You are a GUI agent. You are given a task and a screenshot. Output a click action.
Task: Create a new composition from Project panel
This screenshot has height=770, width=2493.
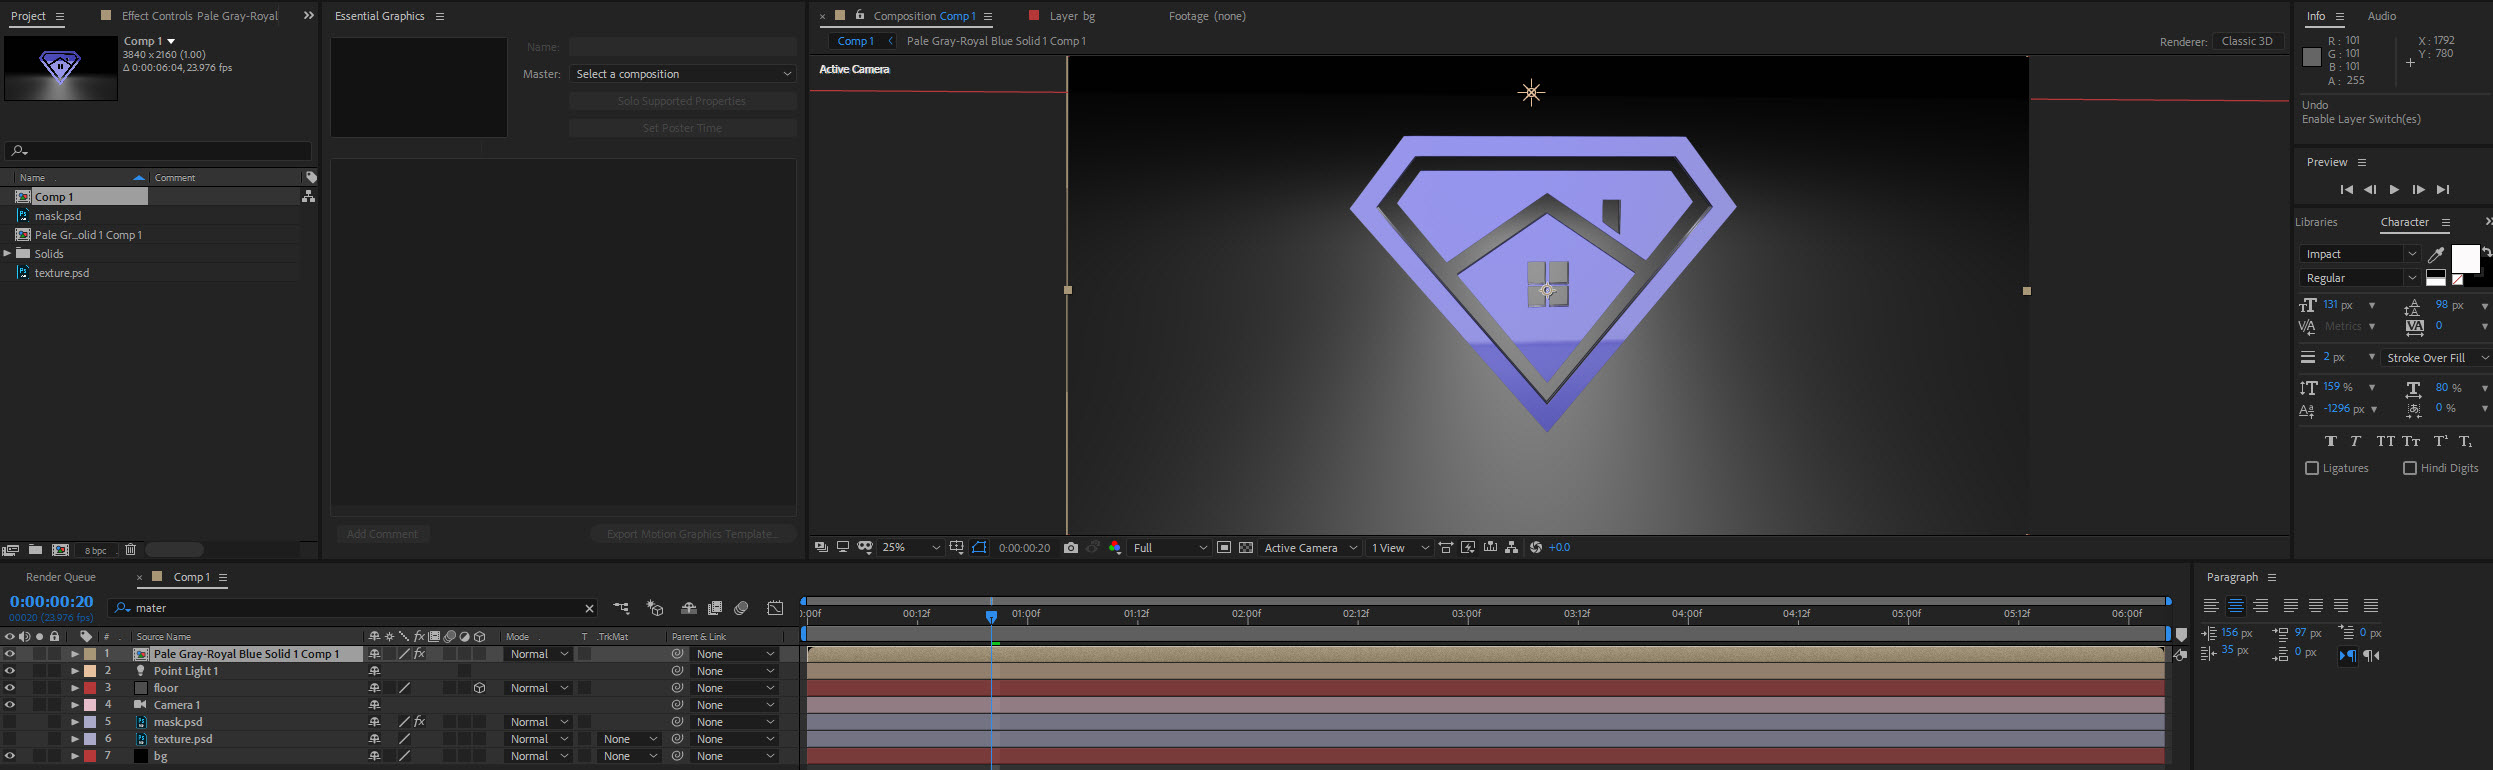61,550
